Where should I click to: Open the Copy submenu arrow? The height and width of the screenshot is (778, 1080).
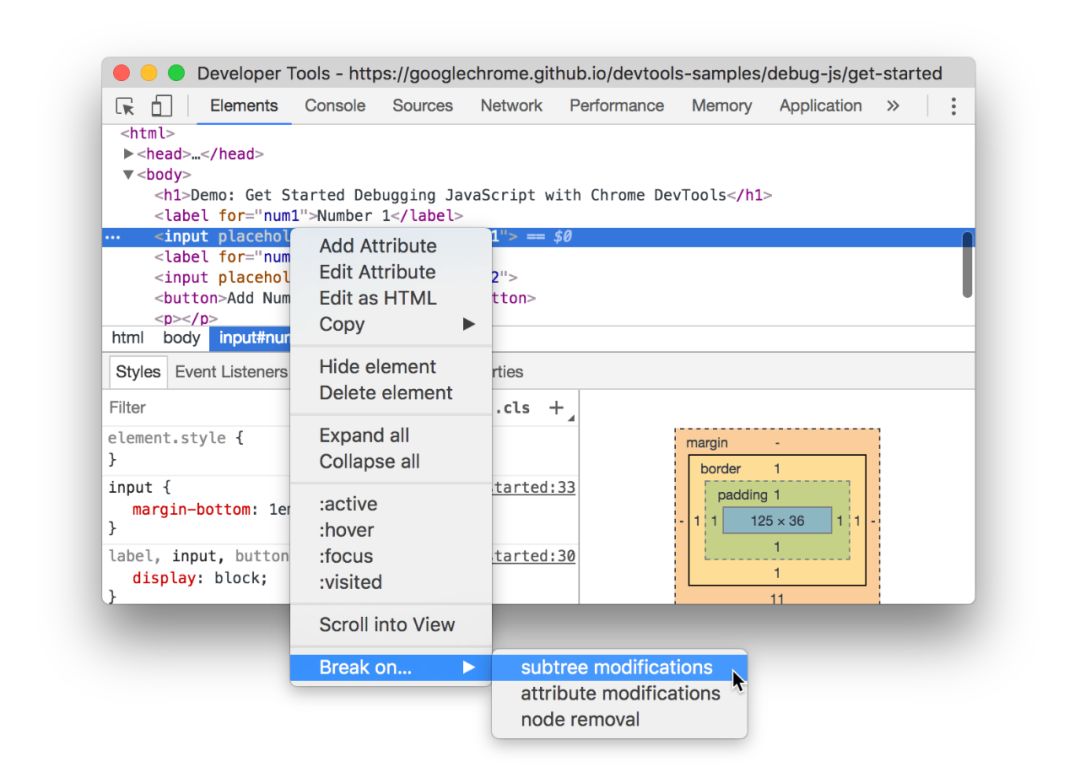[469, 324]
